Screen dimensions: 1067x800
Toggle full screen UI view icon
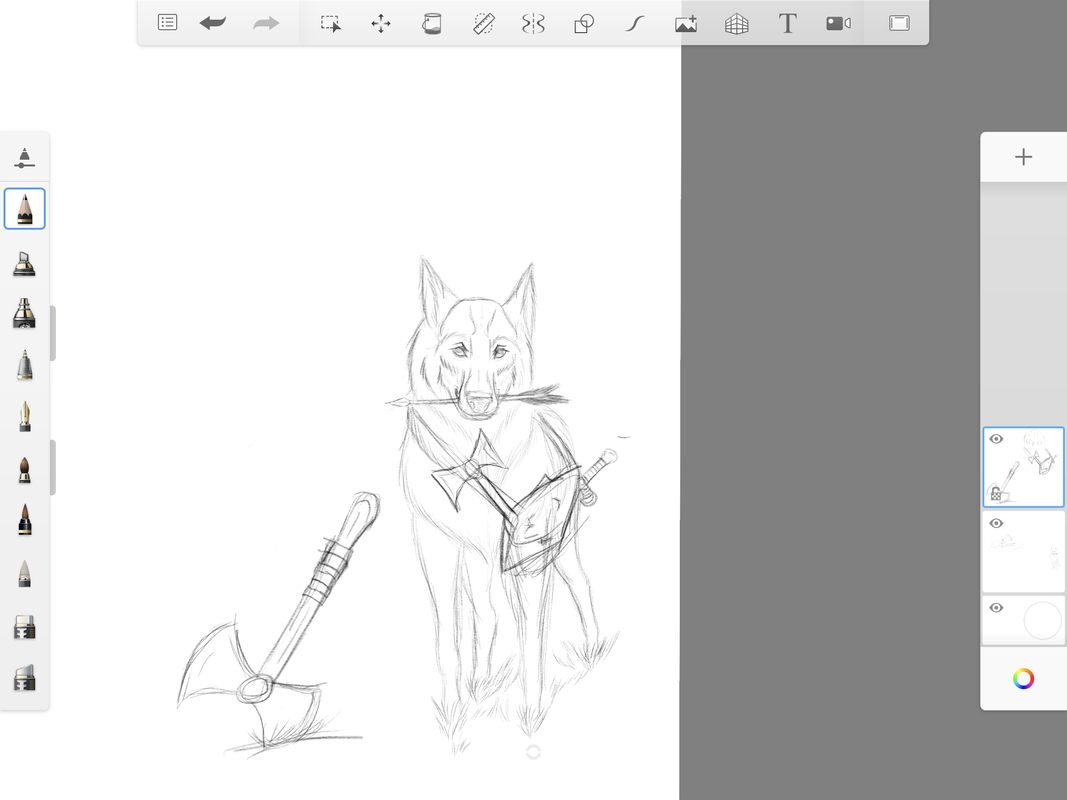(x=899, y=23)
